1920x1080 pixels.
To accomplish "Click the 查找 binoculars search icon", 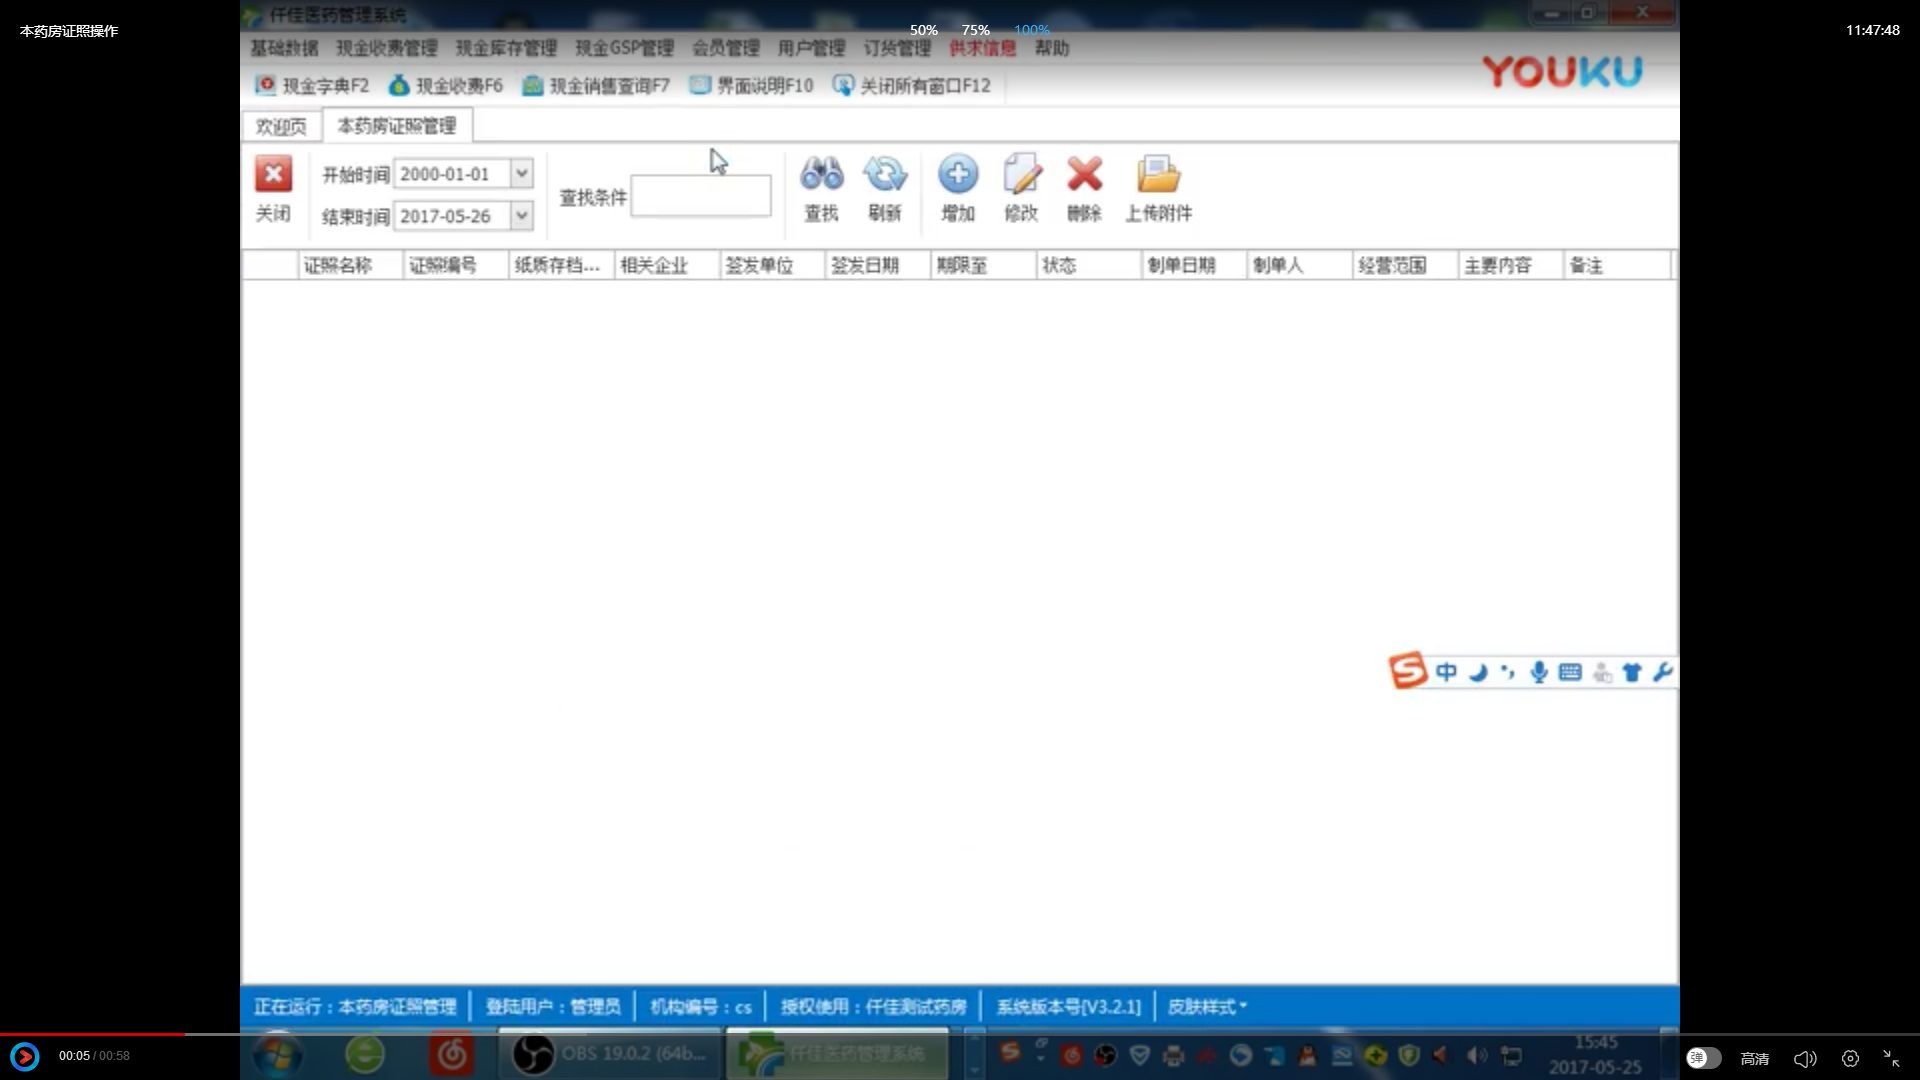I will pos(822,174).
